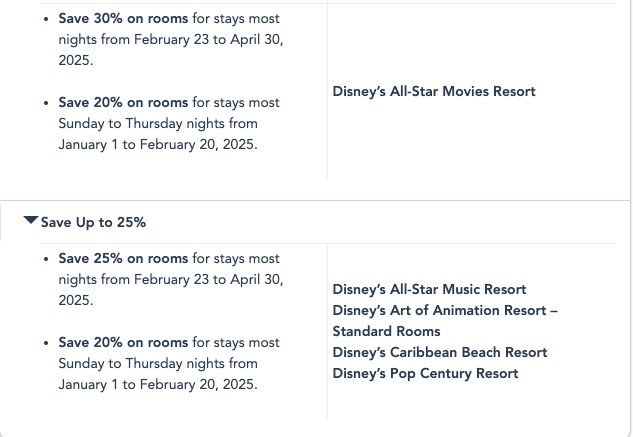Image resolution: width=633 pixels, height=437 pixels.
Task: Choose Disney's Pop Century Resort
Action: 425,373
